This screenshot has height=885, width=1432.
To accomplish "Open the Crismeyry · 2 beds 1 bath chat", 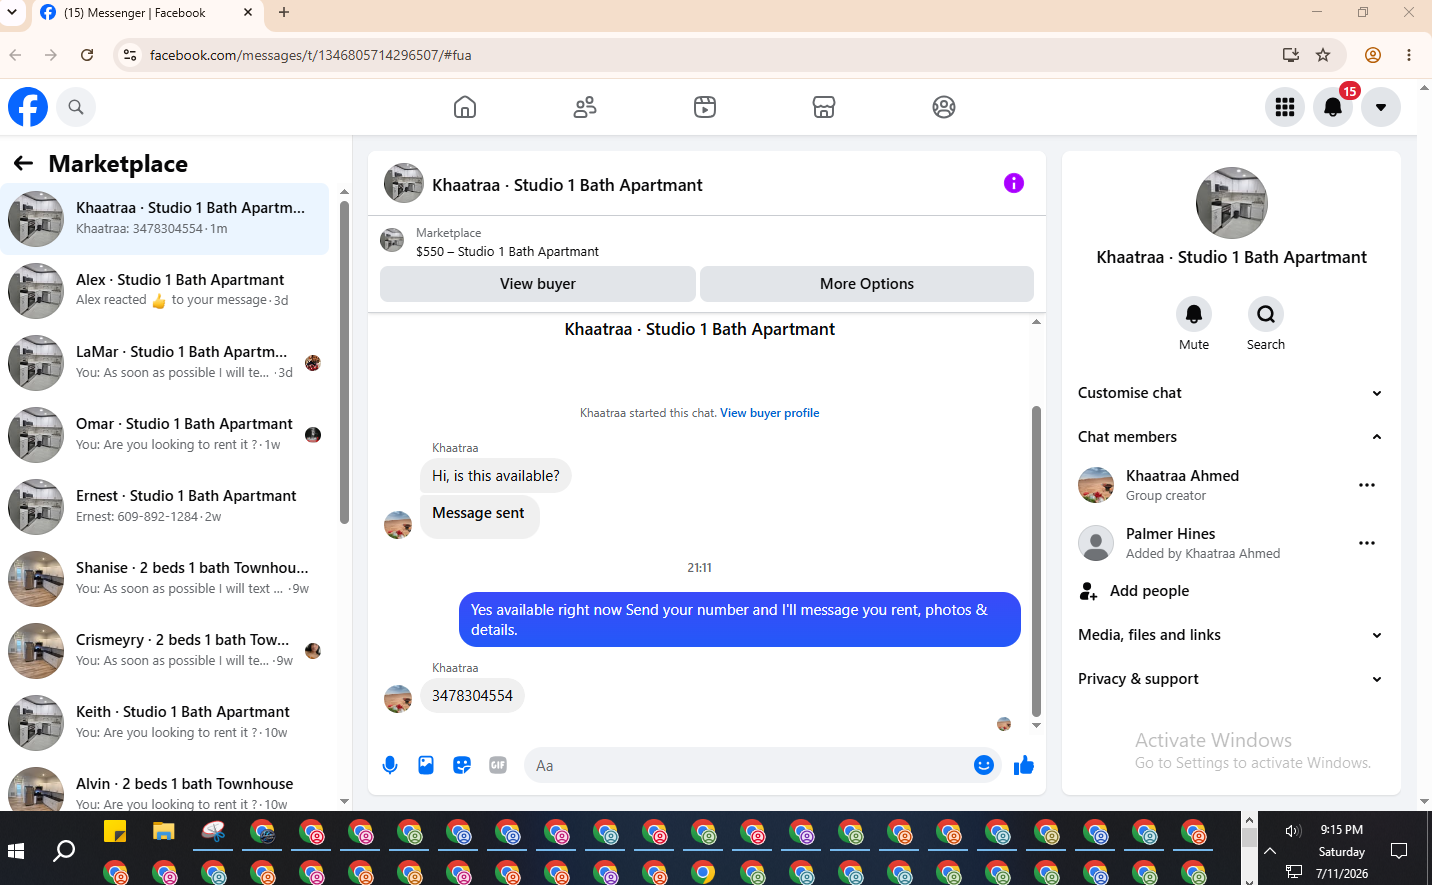I will 165,651.
